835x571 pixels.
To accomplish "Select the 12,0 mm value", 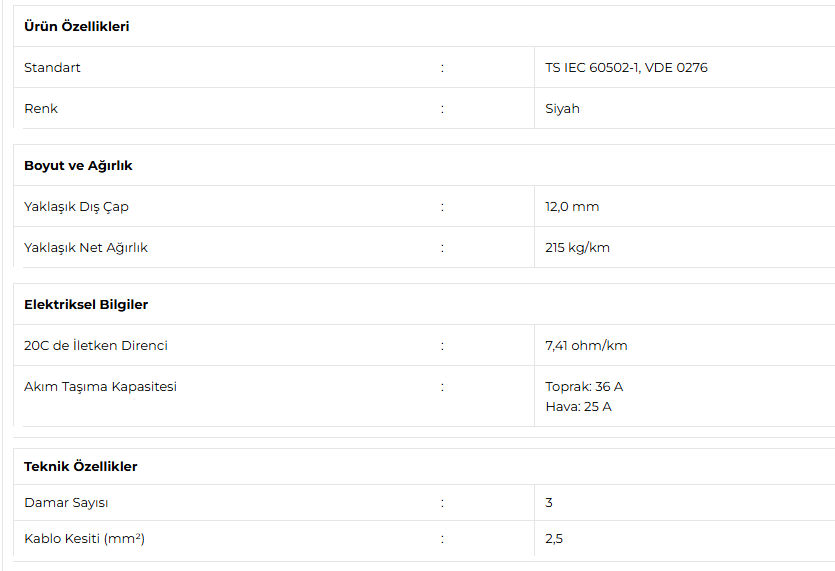I will (x=572, y=207).
